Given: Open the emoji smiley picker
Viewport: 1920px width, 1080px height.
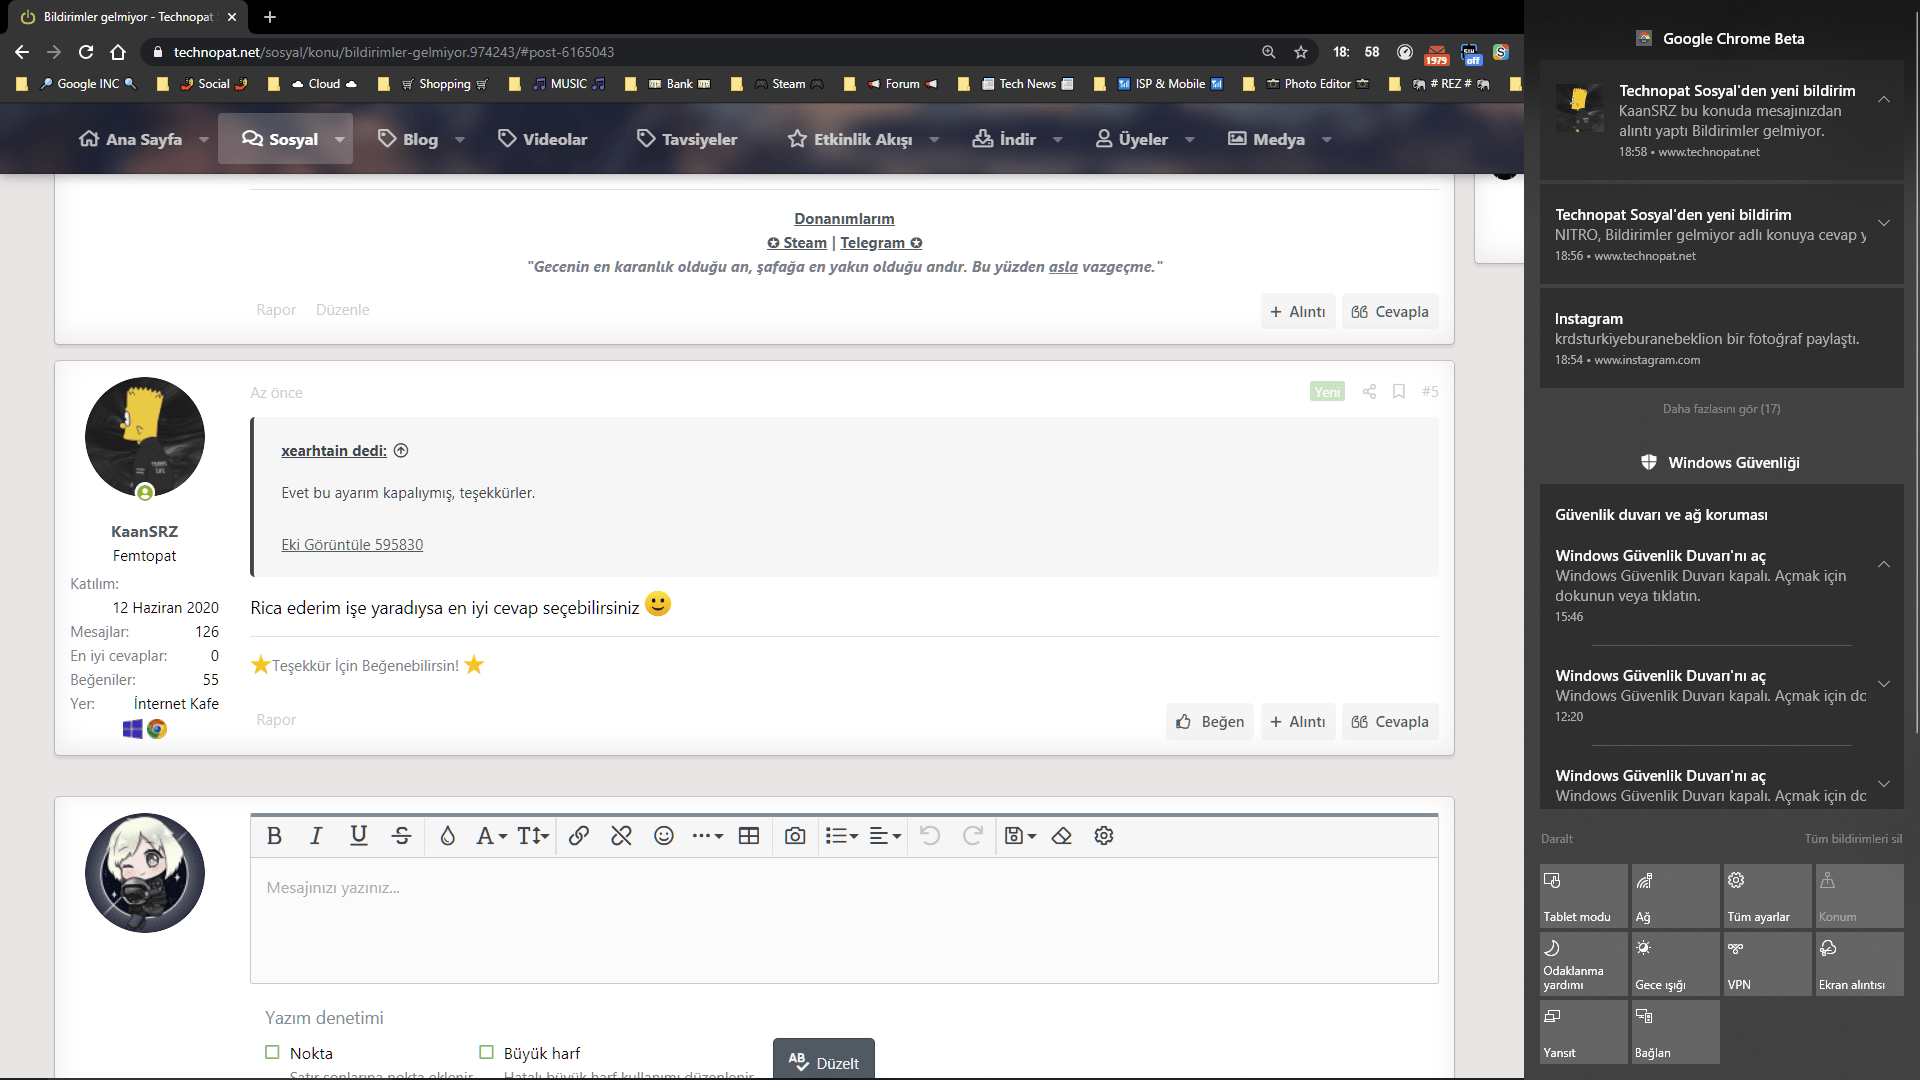Looking at the screenshot, I should [663, 836].
